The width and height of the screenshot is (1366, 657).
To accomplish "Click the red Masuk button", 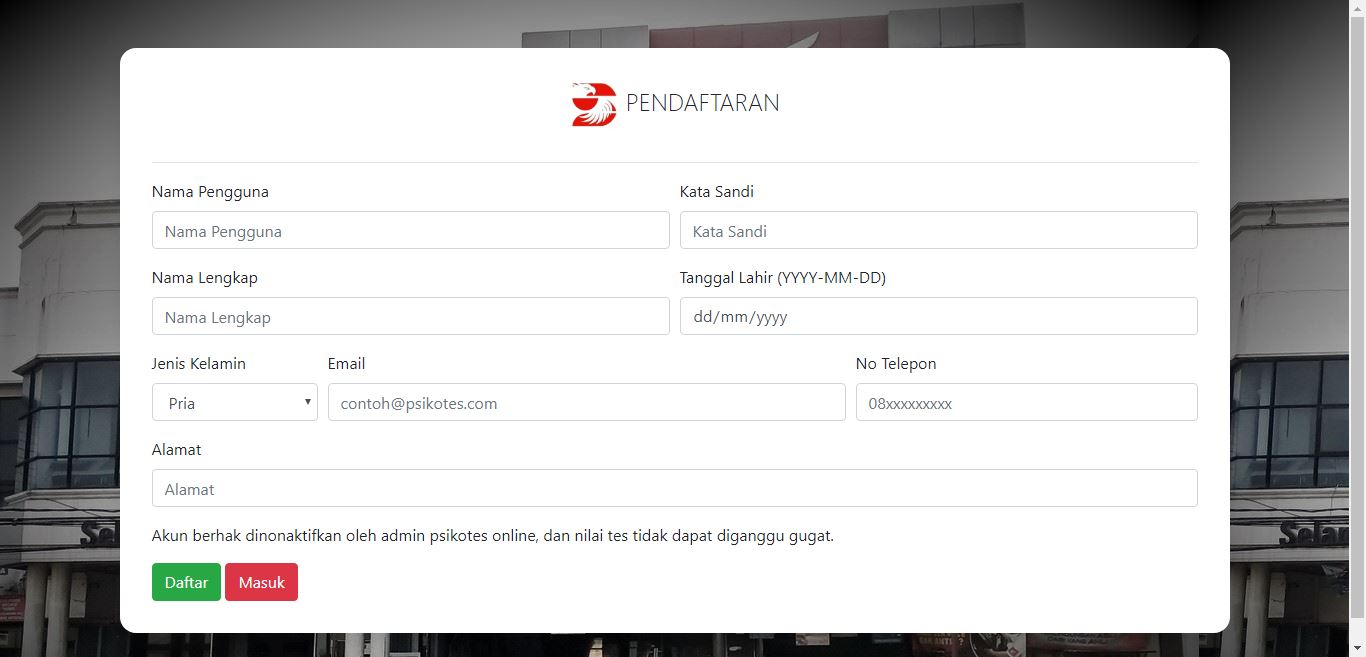I will pos(261,582).
